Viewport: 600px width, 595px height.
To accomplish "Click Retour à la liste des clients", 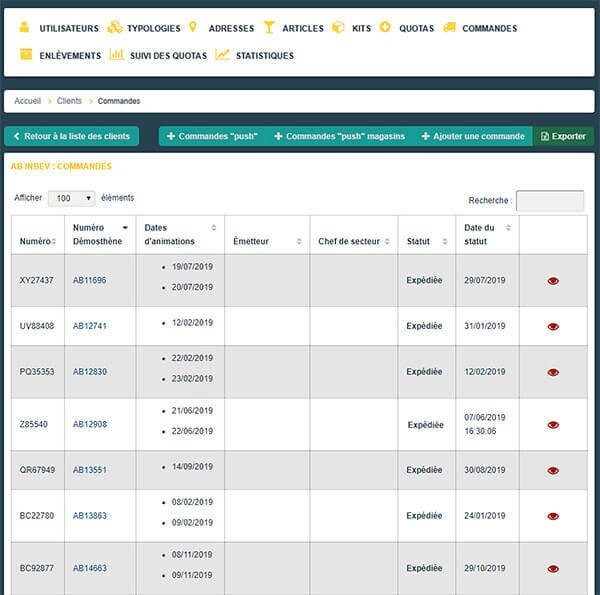I will [x=72, y=136].
